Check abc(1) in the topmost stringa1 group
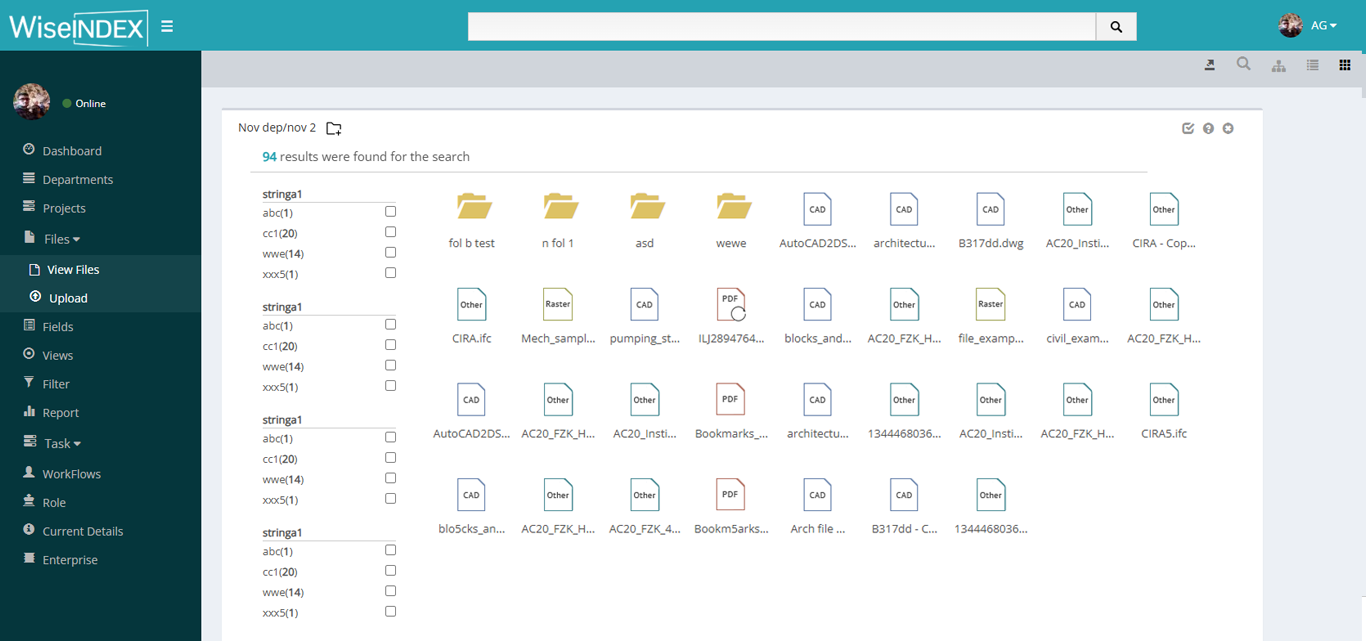The width and height of the screenshot is (1366, 641). [x=390, y=212]
